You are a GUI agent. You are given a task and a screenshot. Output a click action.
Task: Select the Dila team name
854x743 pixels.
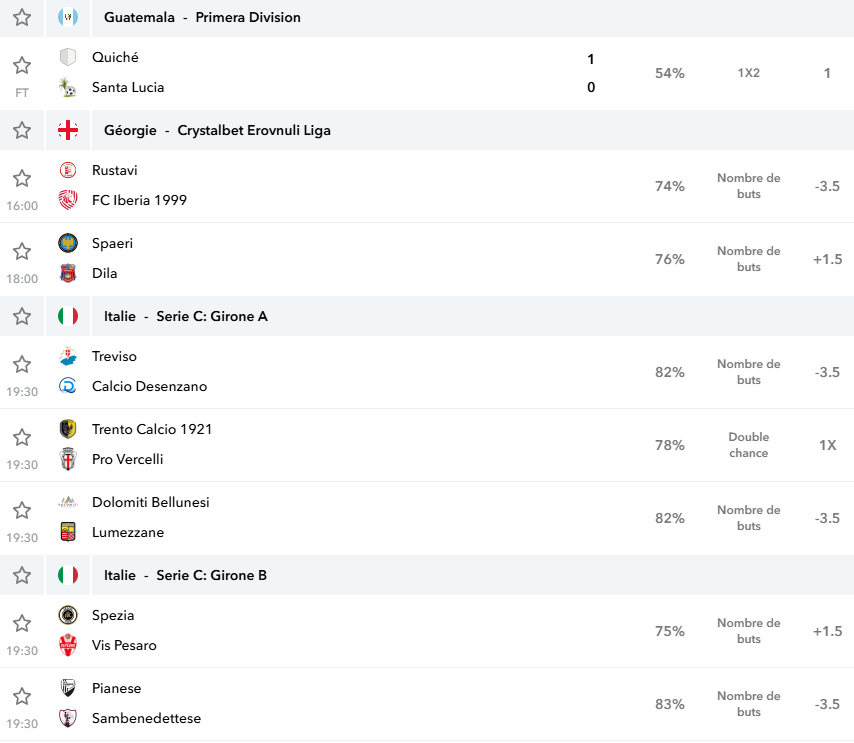105,273
